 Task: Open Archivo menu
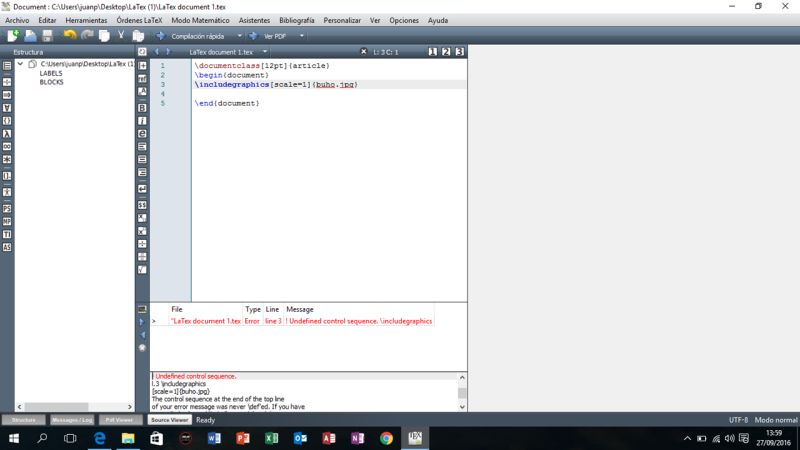point(17,20)
